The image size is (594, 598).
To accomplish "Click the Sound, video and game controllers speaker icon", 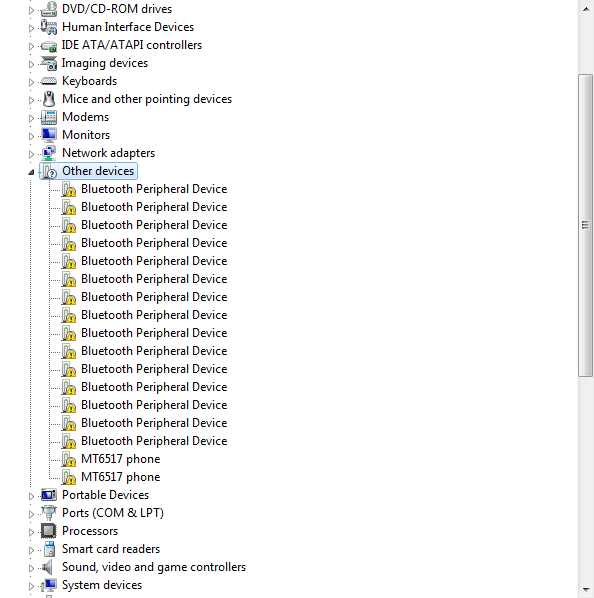I will (x=48, y=567).
